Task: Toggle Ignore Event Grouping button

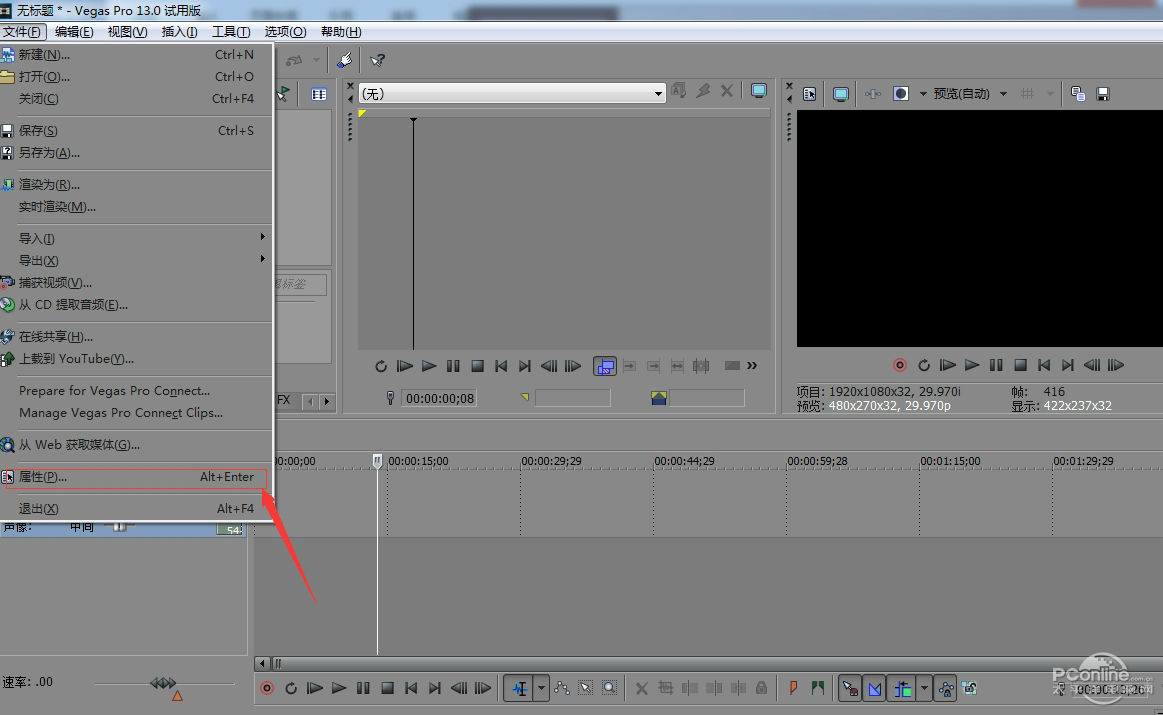Action: (x=969, y=688)
